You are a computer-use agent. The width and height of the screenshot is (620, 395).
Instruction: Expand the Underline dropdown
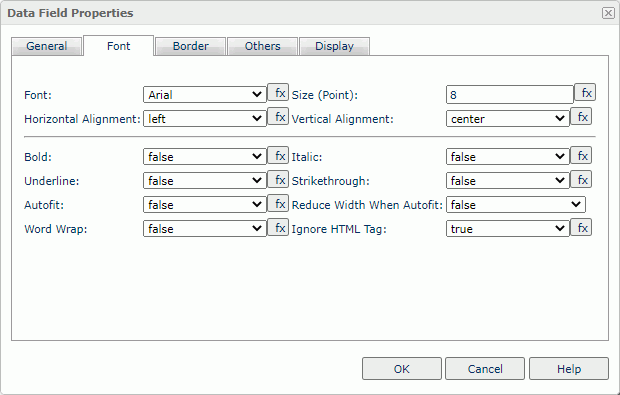coord(205,181)
